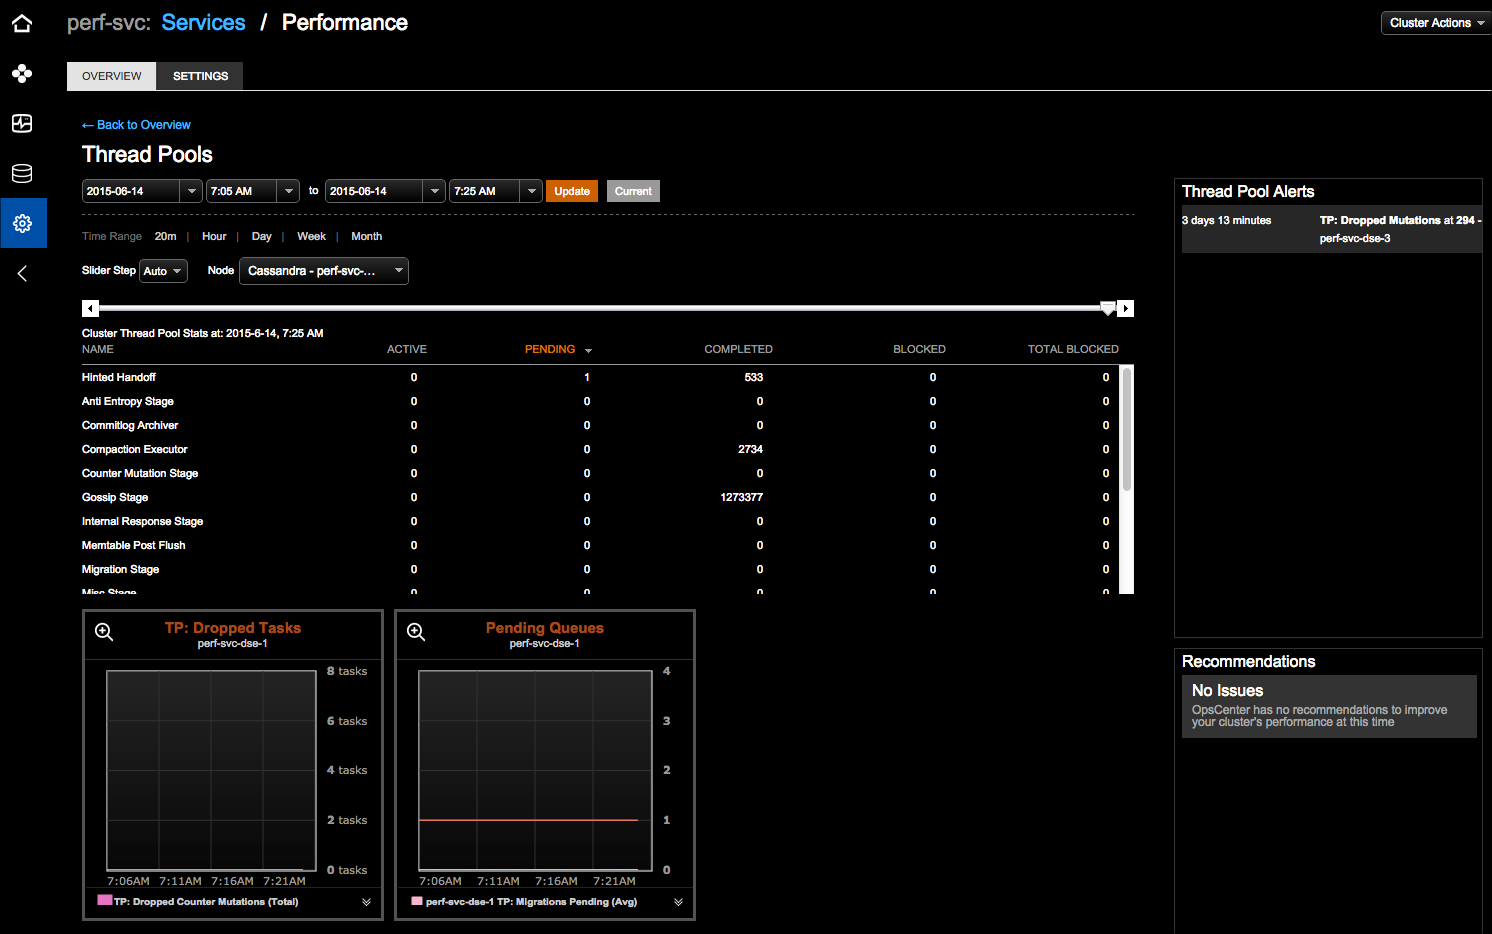Open the cluster overview icon in the sidebar
This screenshot has height=934, width=1492.
click(22, 73)
